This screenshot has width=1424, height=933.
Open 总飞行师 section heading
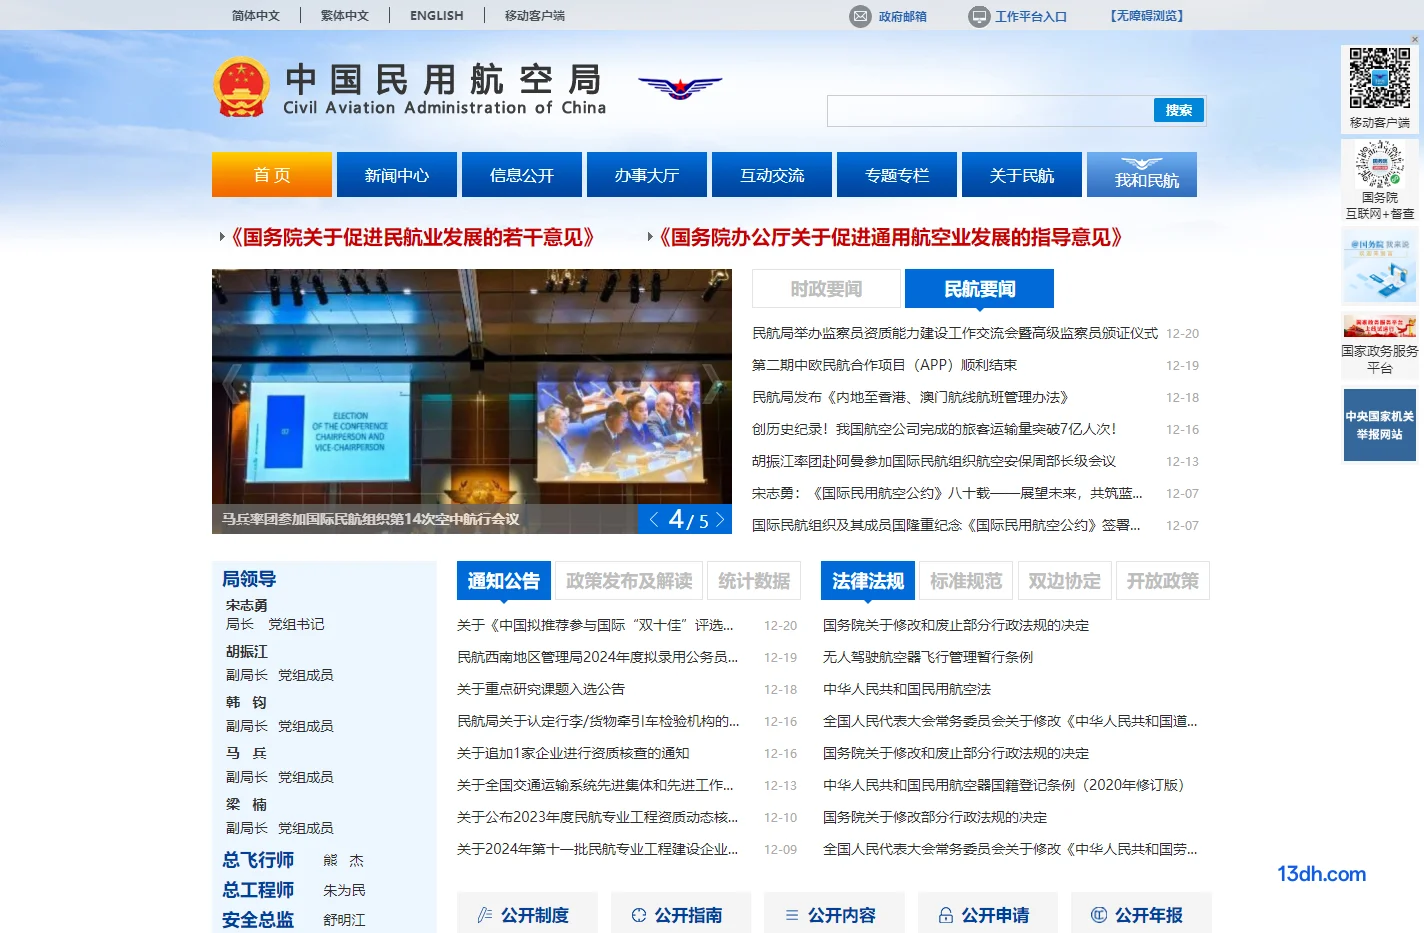258,860
